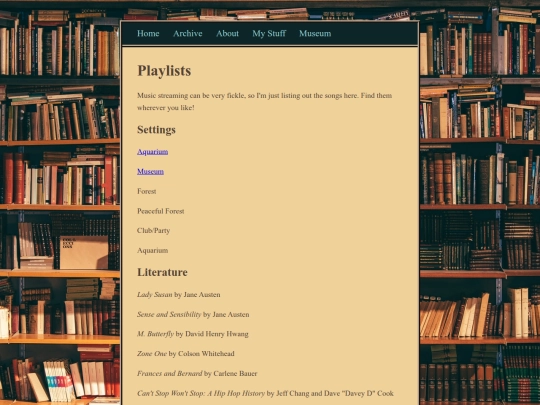Image resolution: width=540 pixels, height=405 pixels.
Task: Click the Settings heading
Action: point(156,129)
